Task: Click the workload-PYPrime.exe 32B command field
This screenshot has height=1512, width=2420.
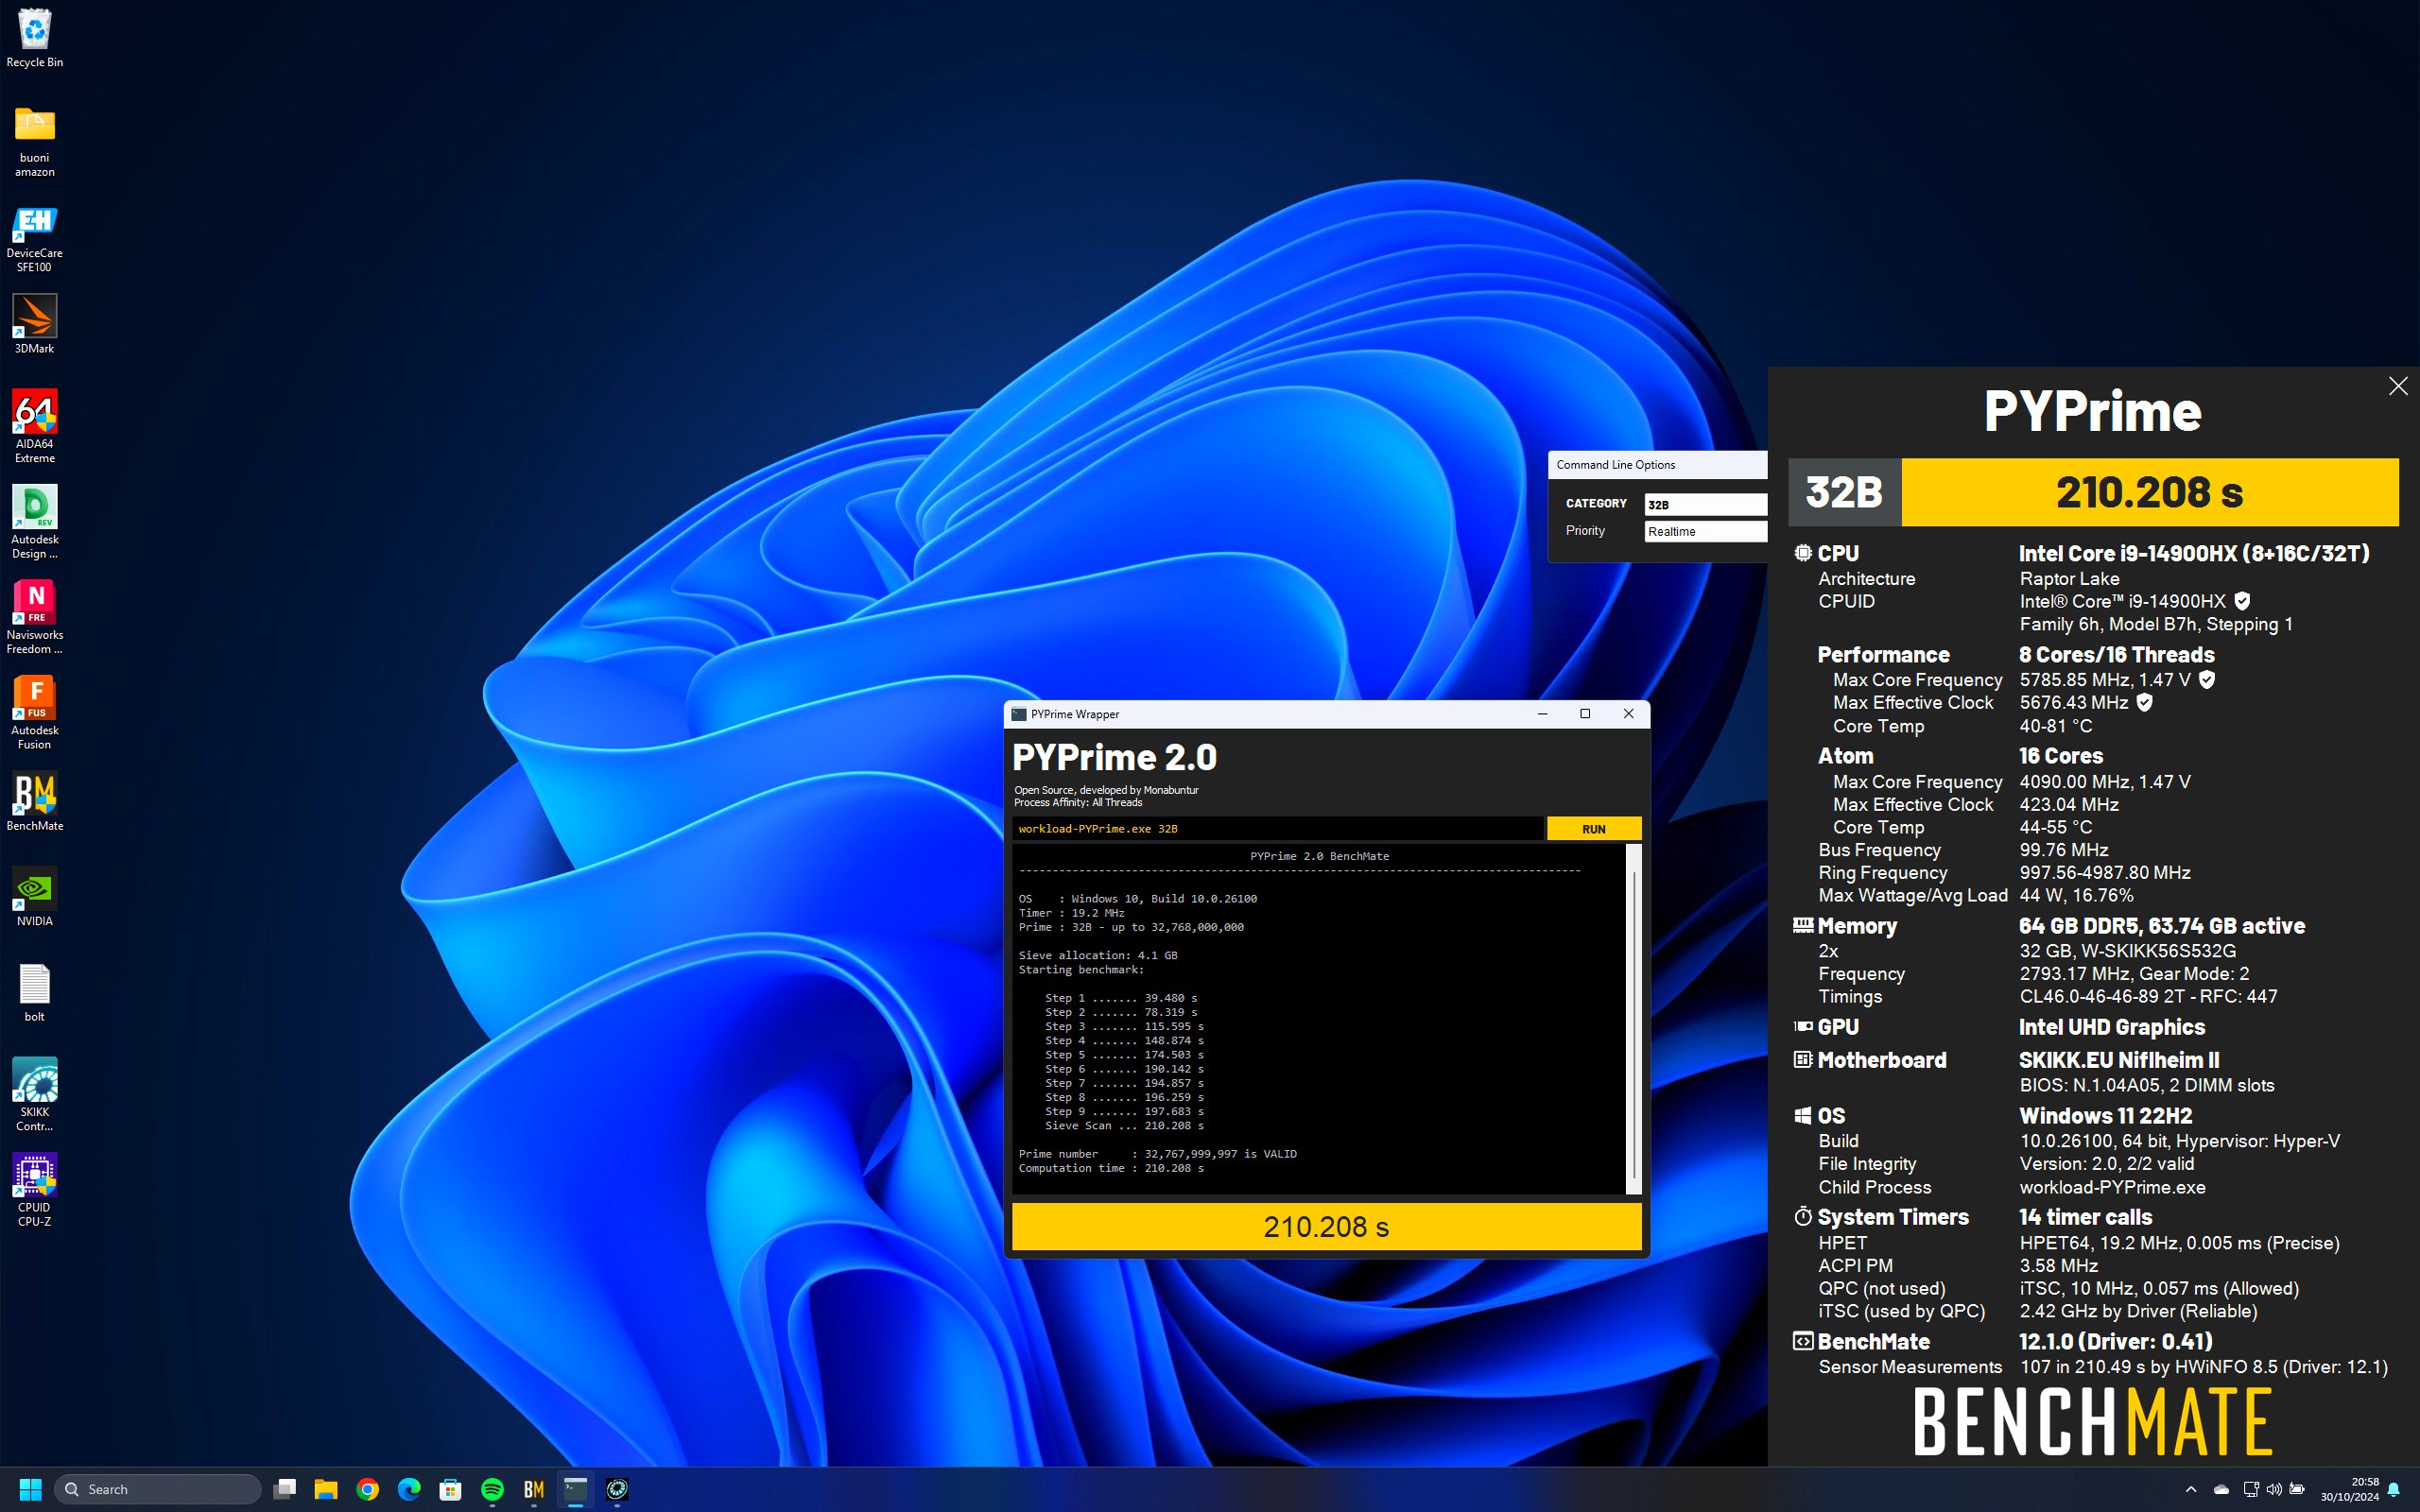Action: tap(1278, 829)
